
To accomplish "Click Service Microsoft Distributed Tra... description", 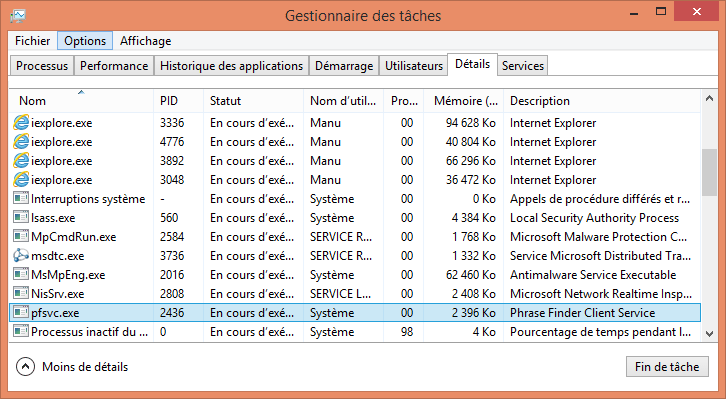I will point(601,256).
